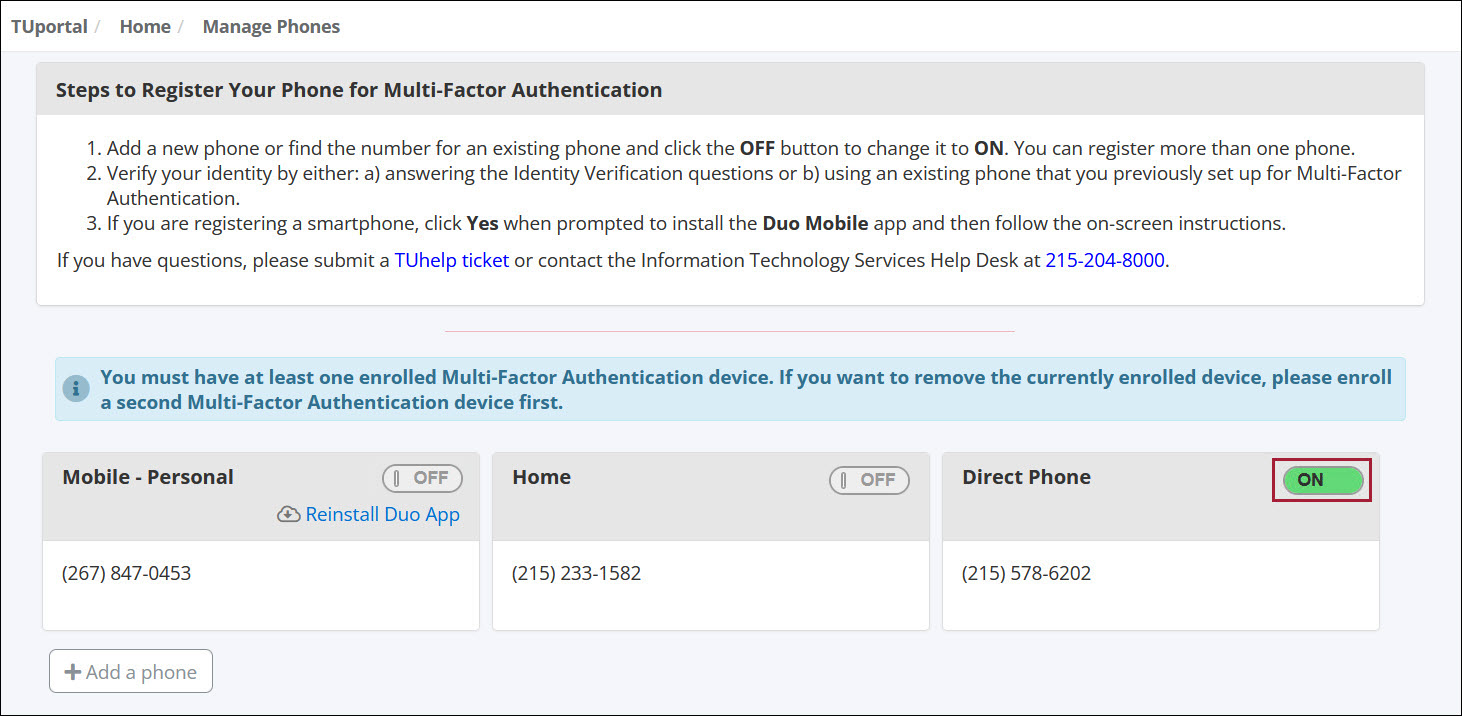Open the Reinstall Duo App link

pos(381,514)
